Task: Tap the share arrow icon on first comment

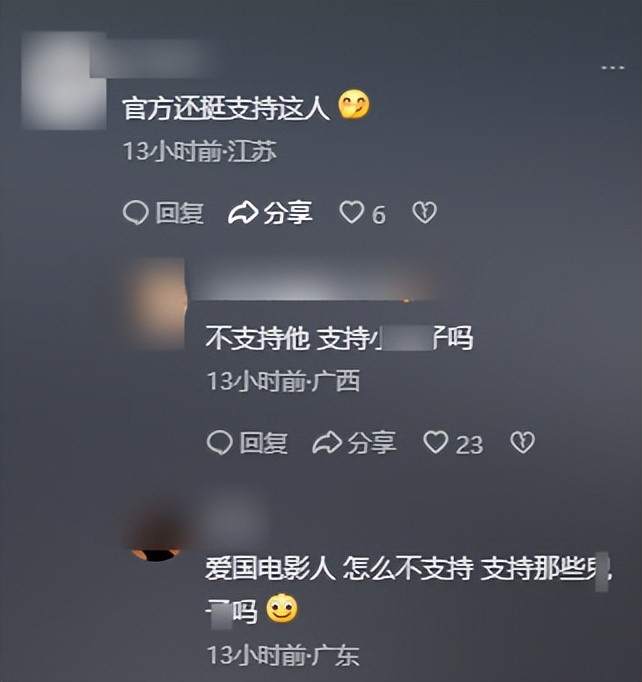Action: [x=243, y=213]
